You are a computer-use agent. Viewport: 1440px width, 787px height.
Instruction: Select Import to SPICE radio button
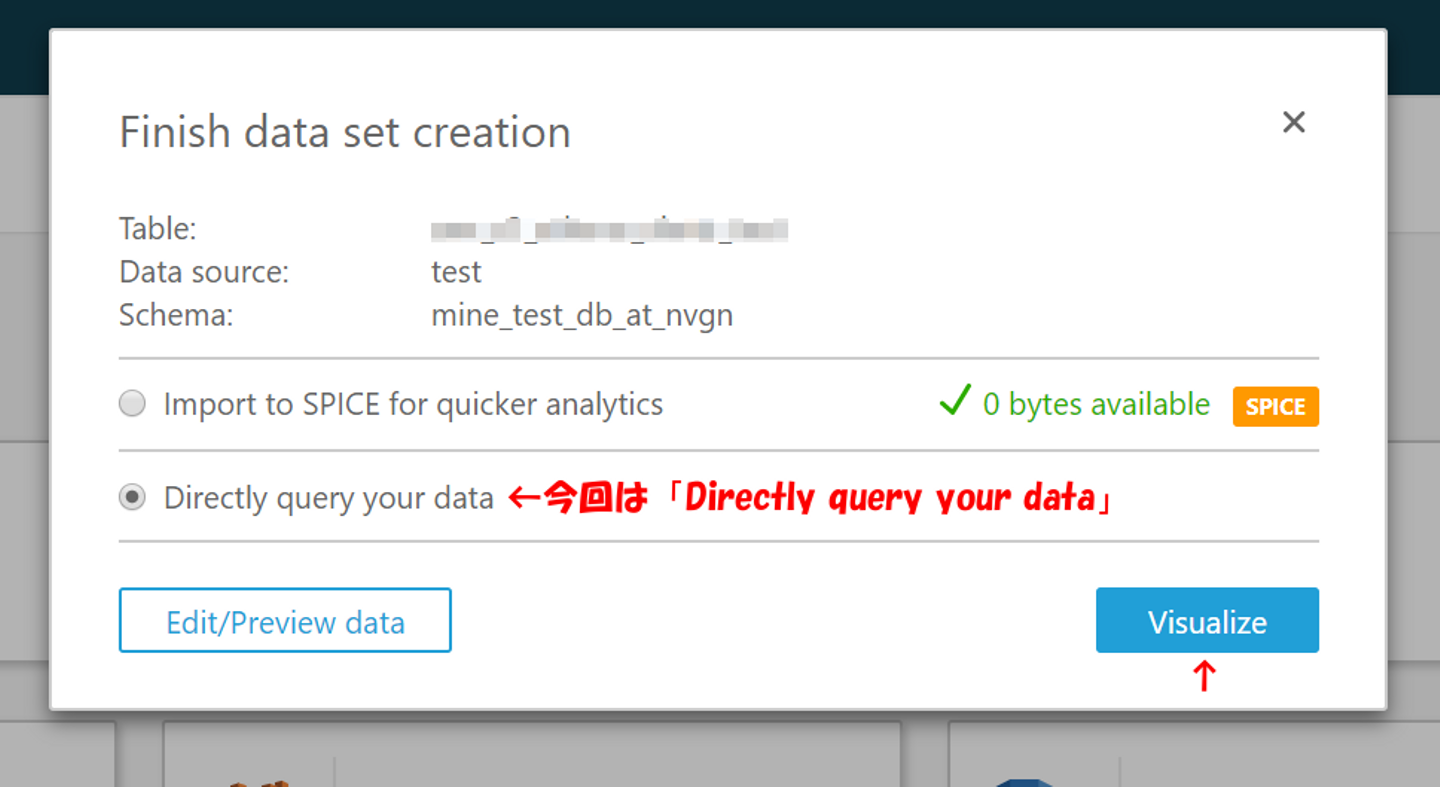132,404
